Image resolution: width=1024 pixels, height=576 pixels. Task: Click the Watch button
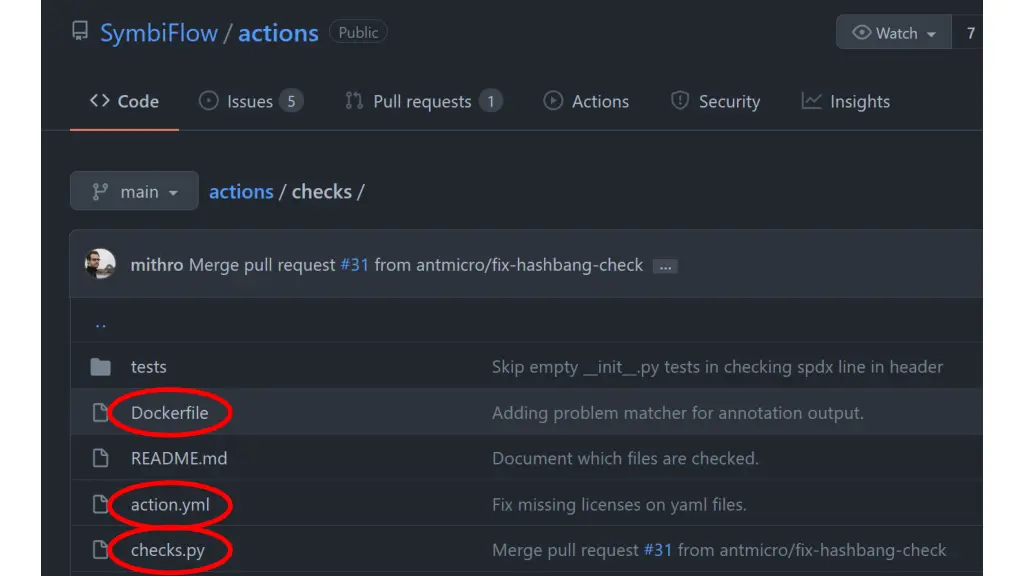click(893, 32)
